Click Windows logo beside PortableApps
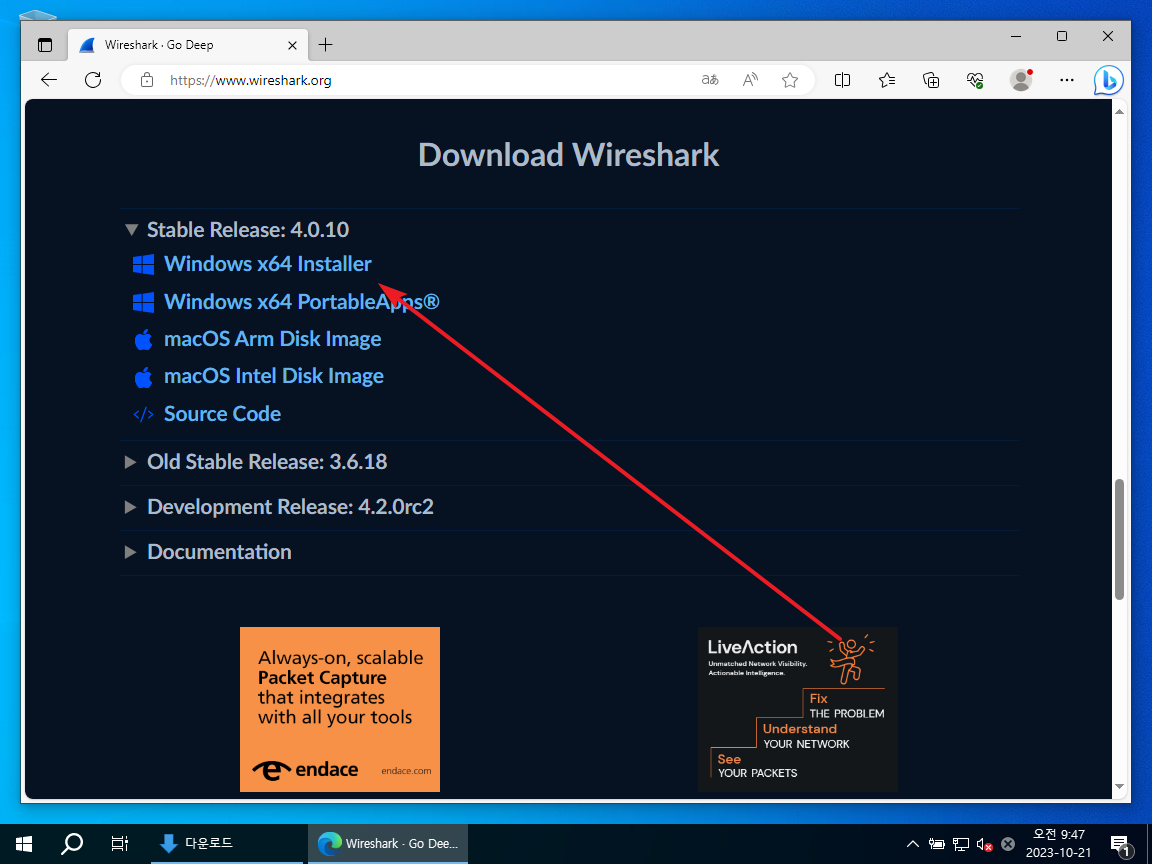 143,302
